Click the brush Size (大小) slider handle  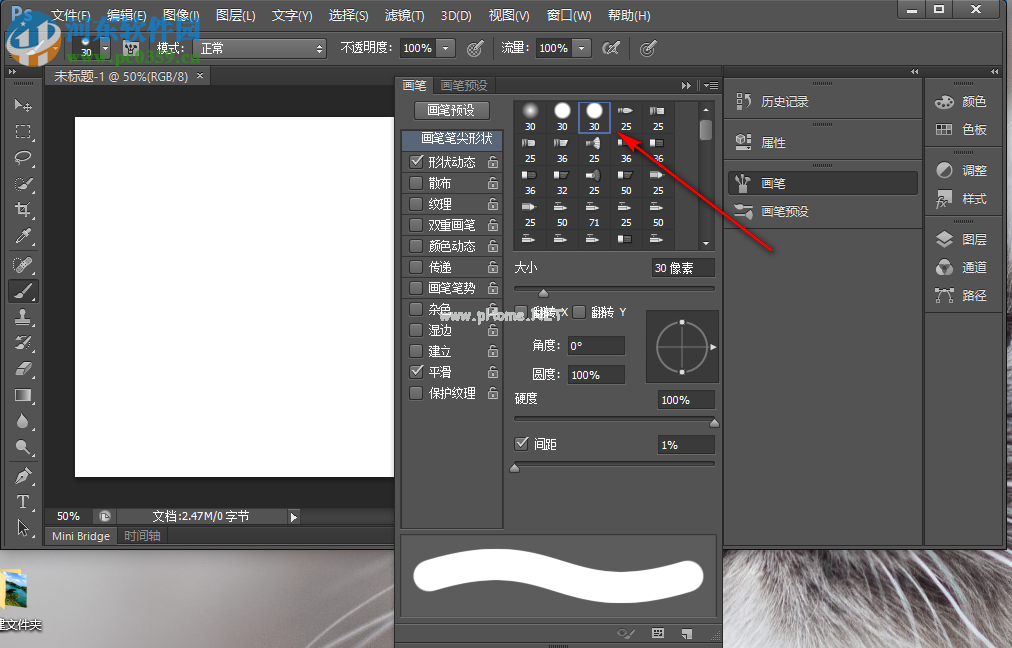tap(543, 293)
